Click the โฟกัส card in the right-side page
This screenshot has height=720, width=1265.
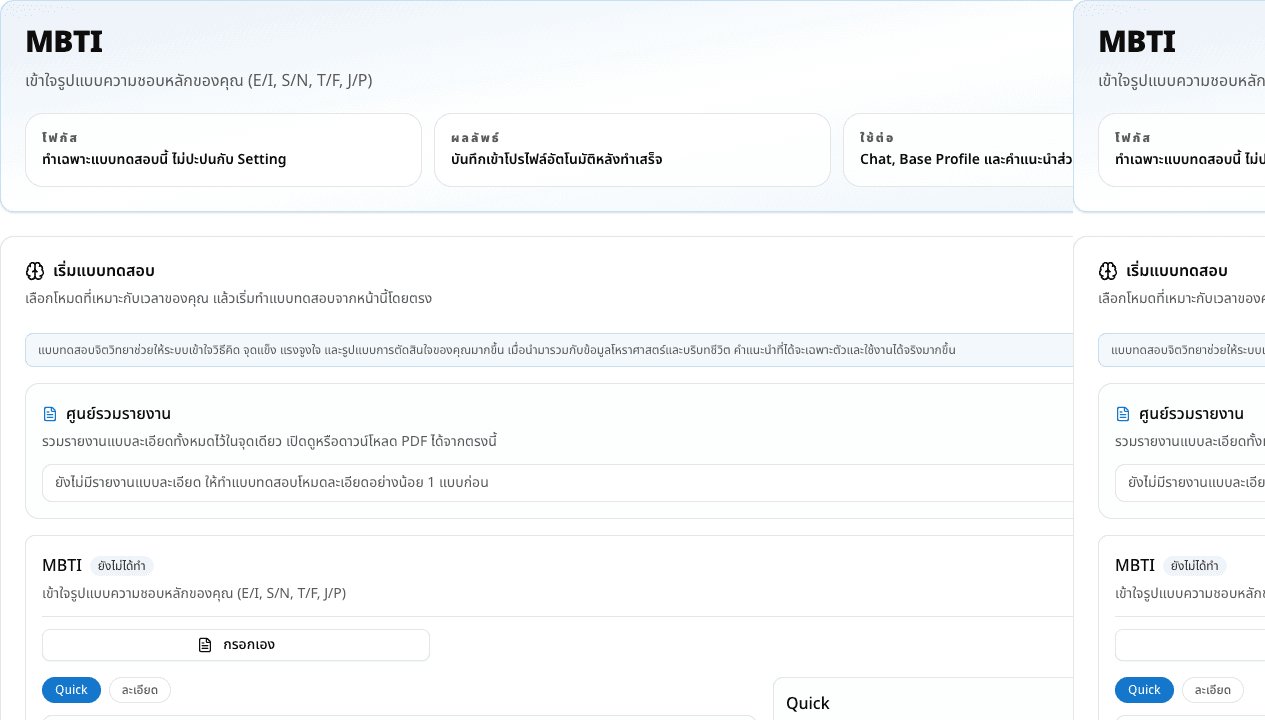click(x=1181, y=150)
